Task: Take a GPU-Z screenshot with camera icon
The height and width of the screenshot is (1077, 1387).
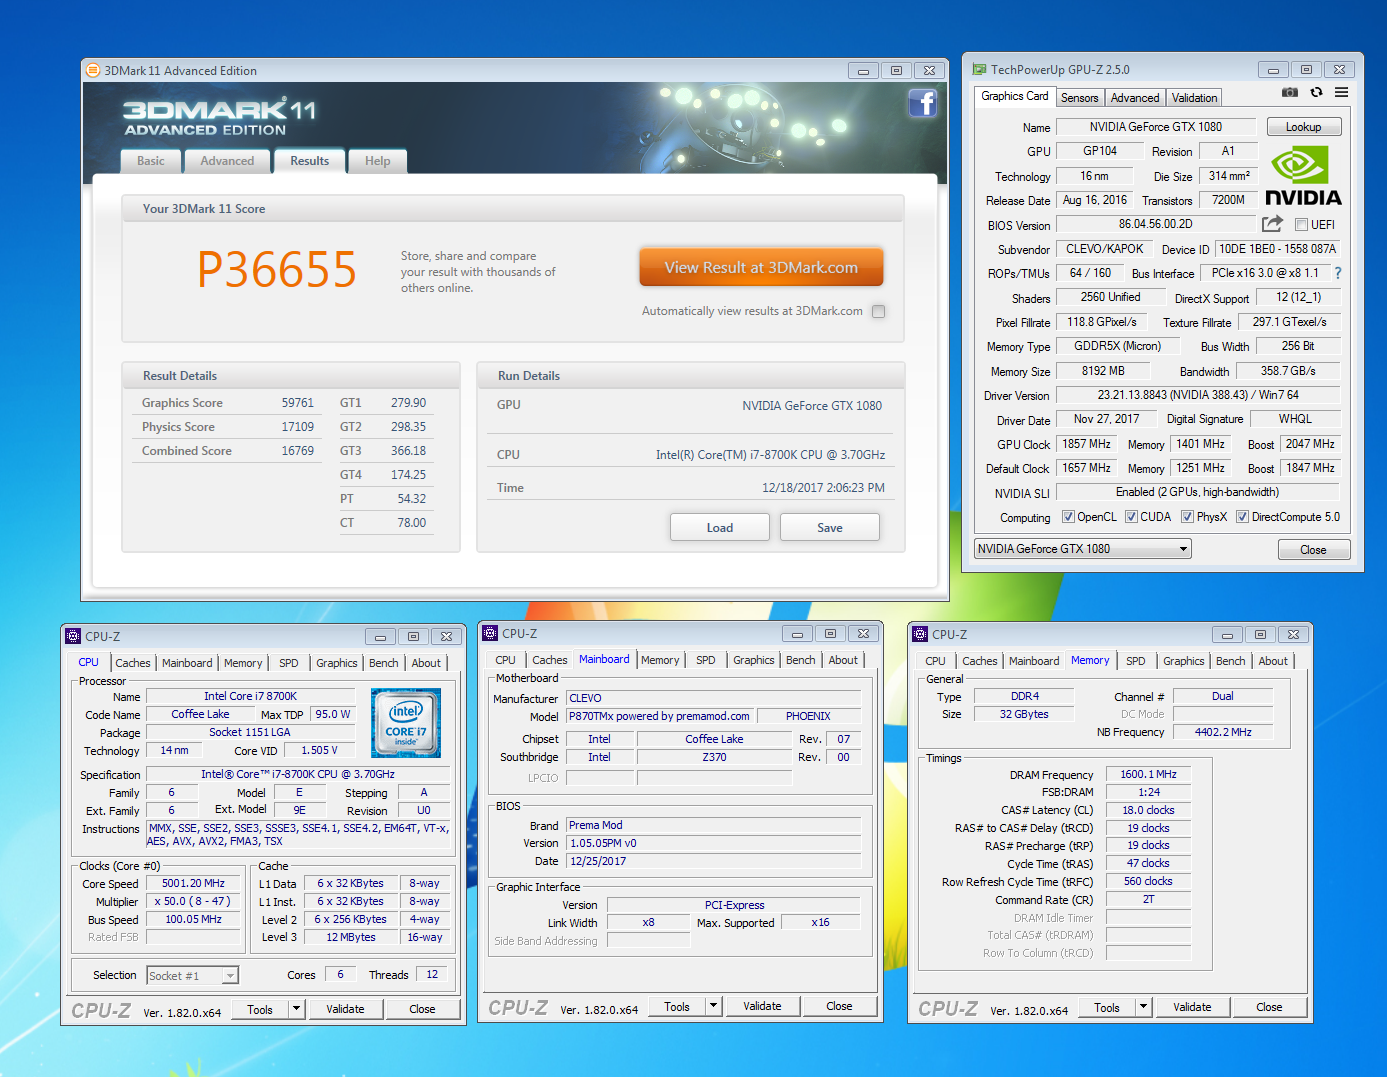Action: click(x=1290, y=92)
